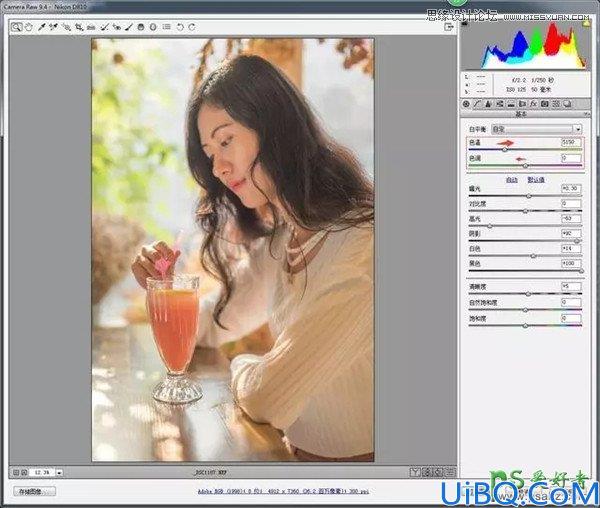The width and height of the screenshot is (600, 508).
Task: Select the Color Sampler tool
Action: point(54,27)
